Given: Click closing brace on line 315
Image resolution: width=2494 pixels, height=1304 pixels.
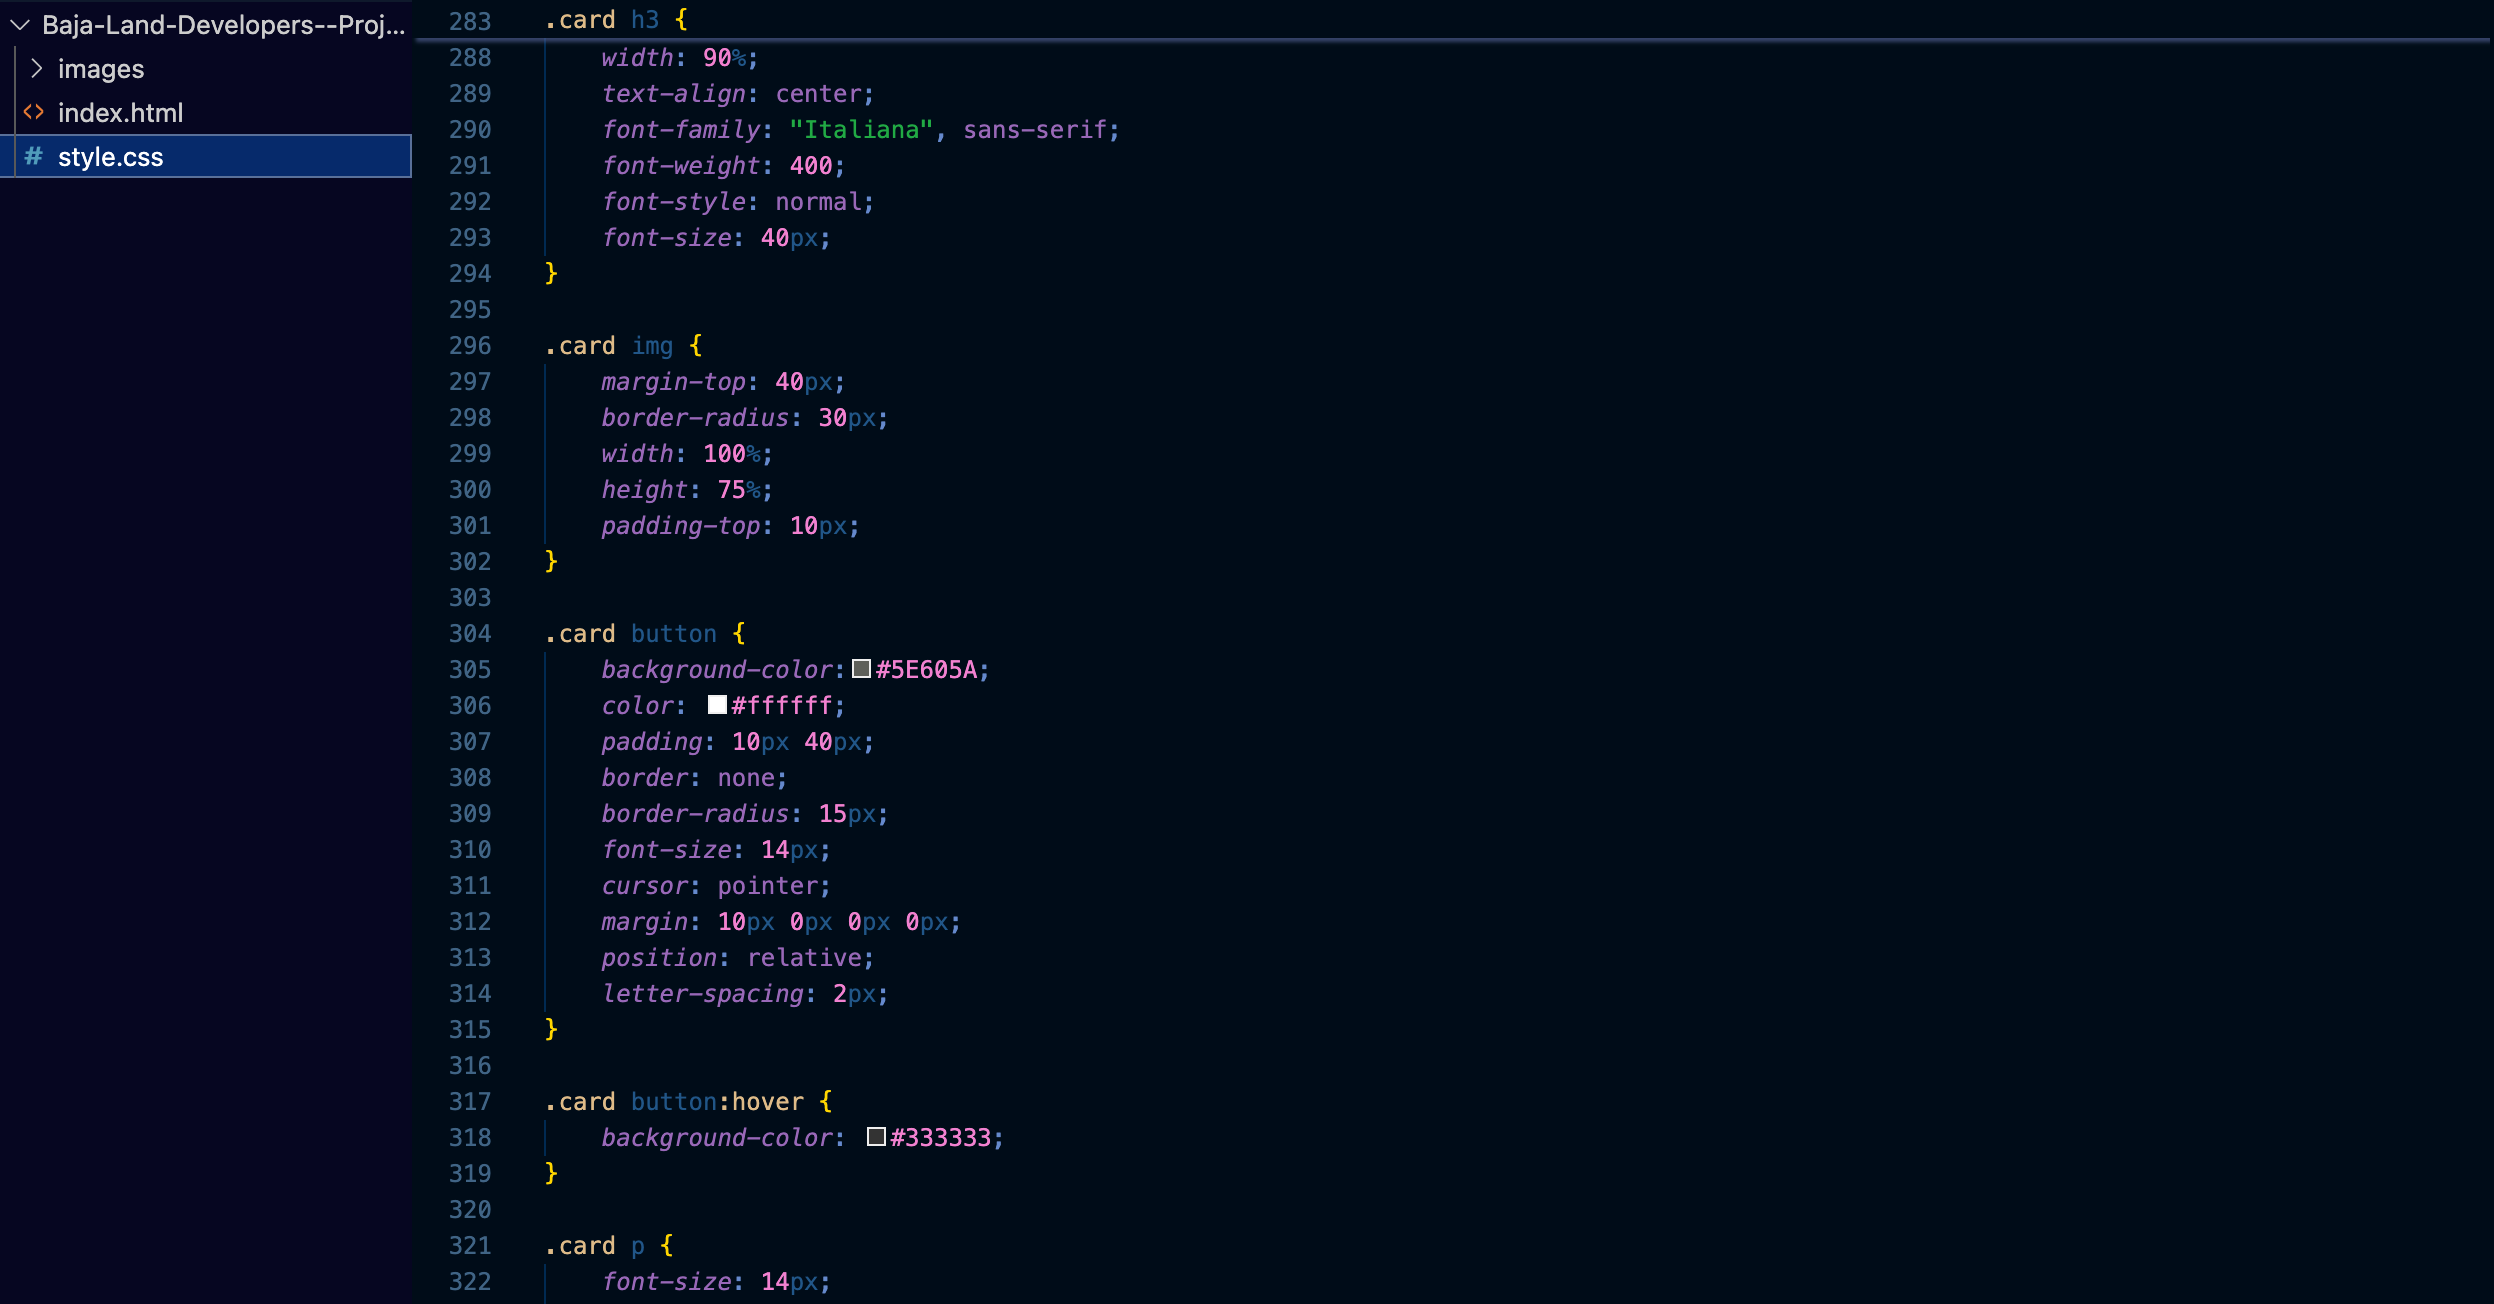Looking at the screenshot, I should pyautogui.click(x=551, y=1029).
